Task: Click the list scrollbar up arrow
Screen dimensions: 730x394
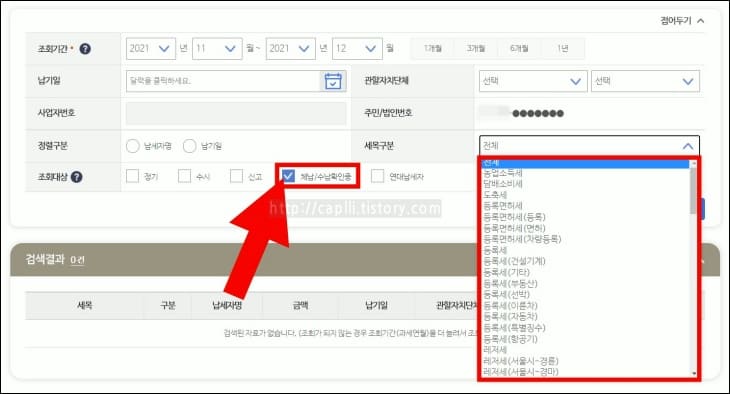Action: [693, 163]
